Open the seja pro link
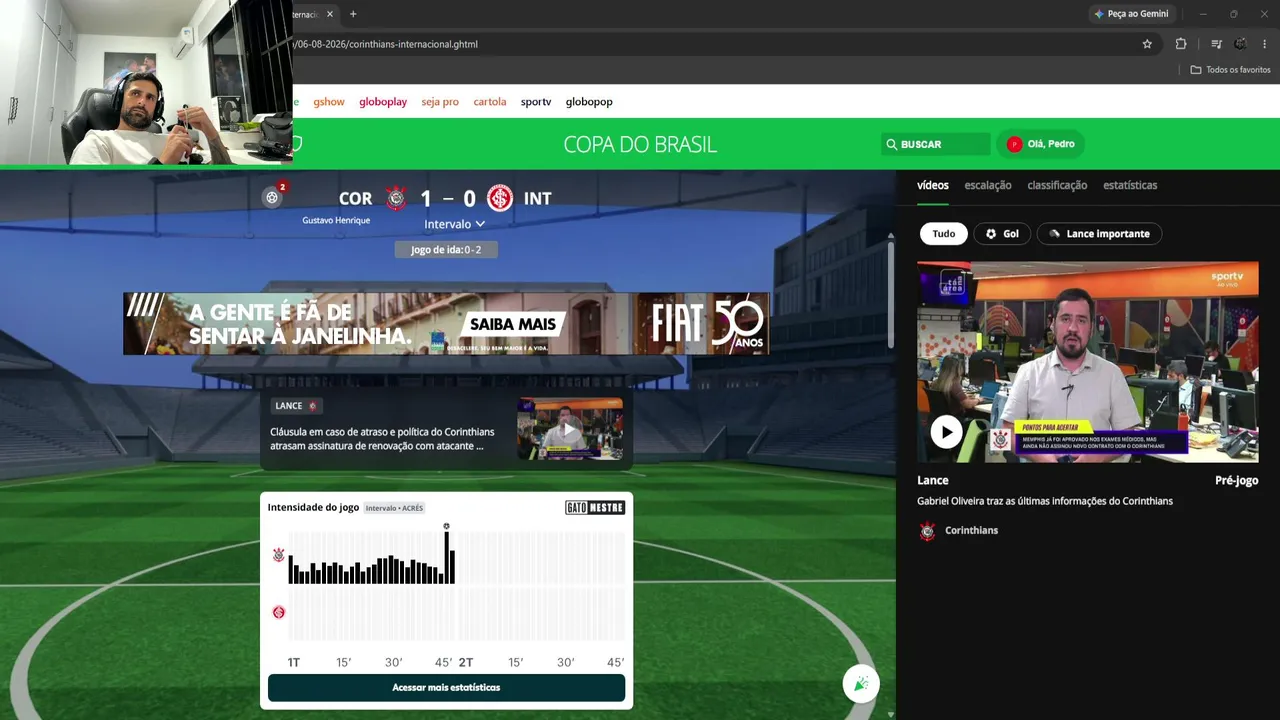 click(440, 102)
